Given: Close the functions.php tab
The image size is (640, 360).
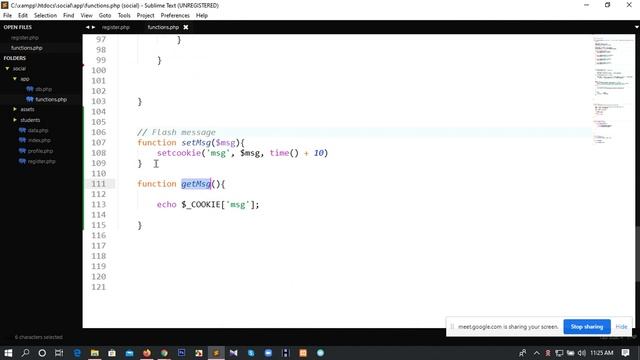Looking at the screenshot, I should click(x=186, y=27).
